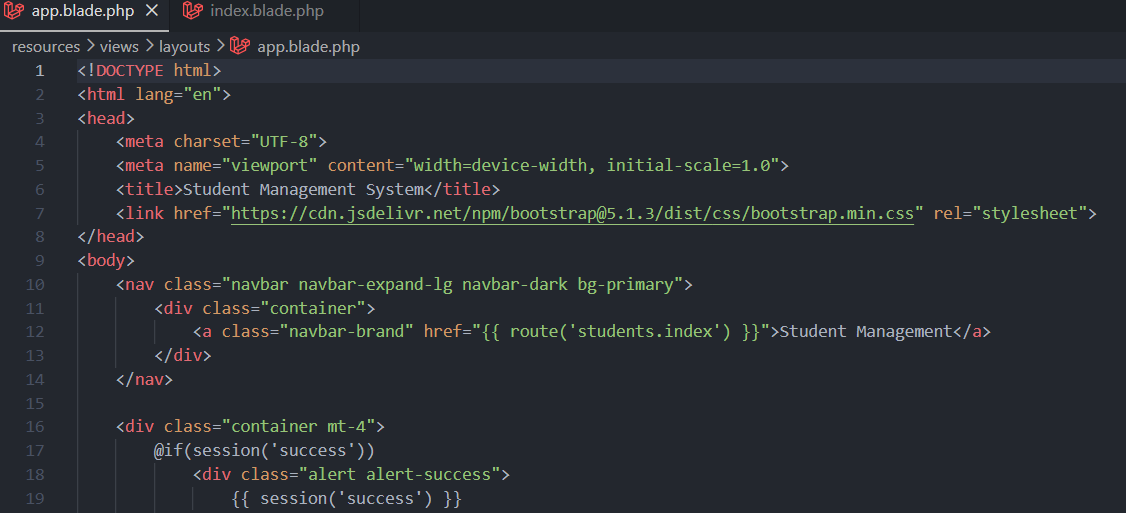Click the {{ session('success') }} echo statement
This screenshot has width=1126, height=513.
click(x=347, y=498)
